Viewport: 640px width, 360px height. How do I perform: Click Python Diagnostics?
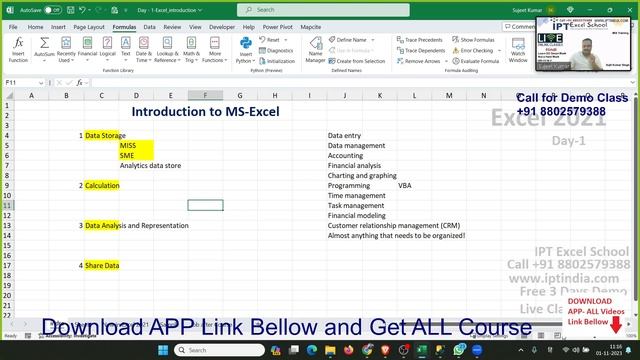tap(276, 51)
